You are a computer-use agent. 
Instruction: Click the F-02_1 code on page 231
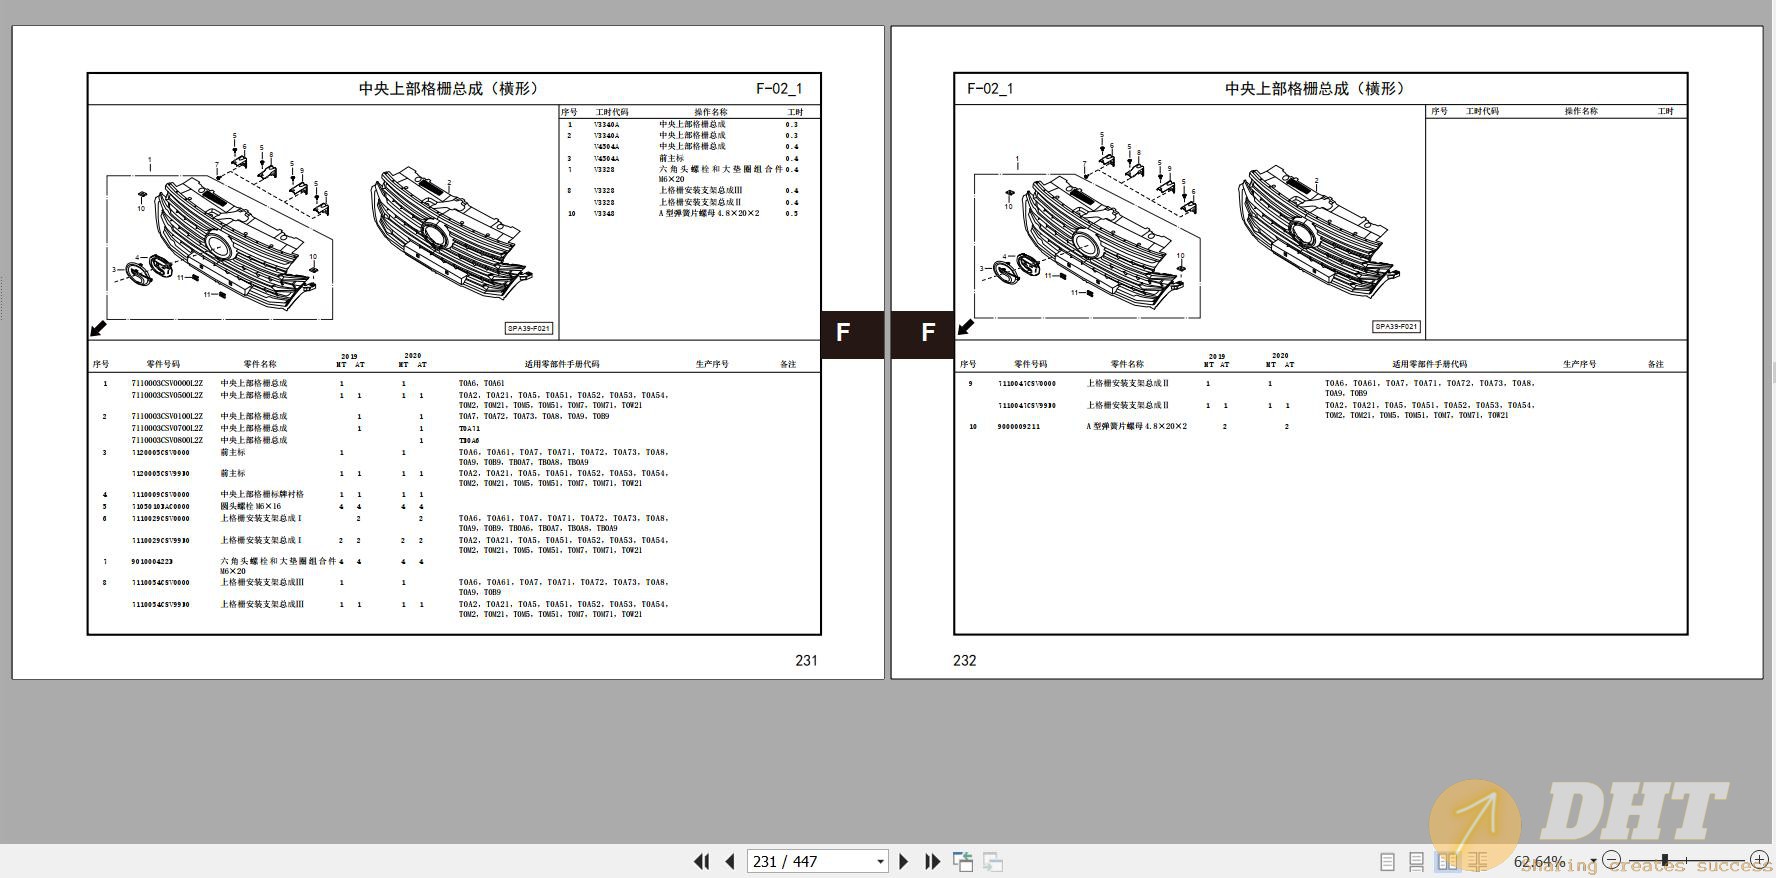tap(779, 89)
